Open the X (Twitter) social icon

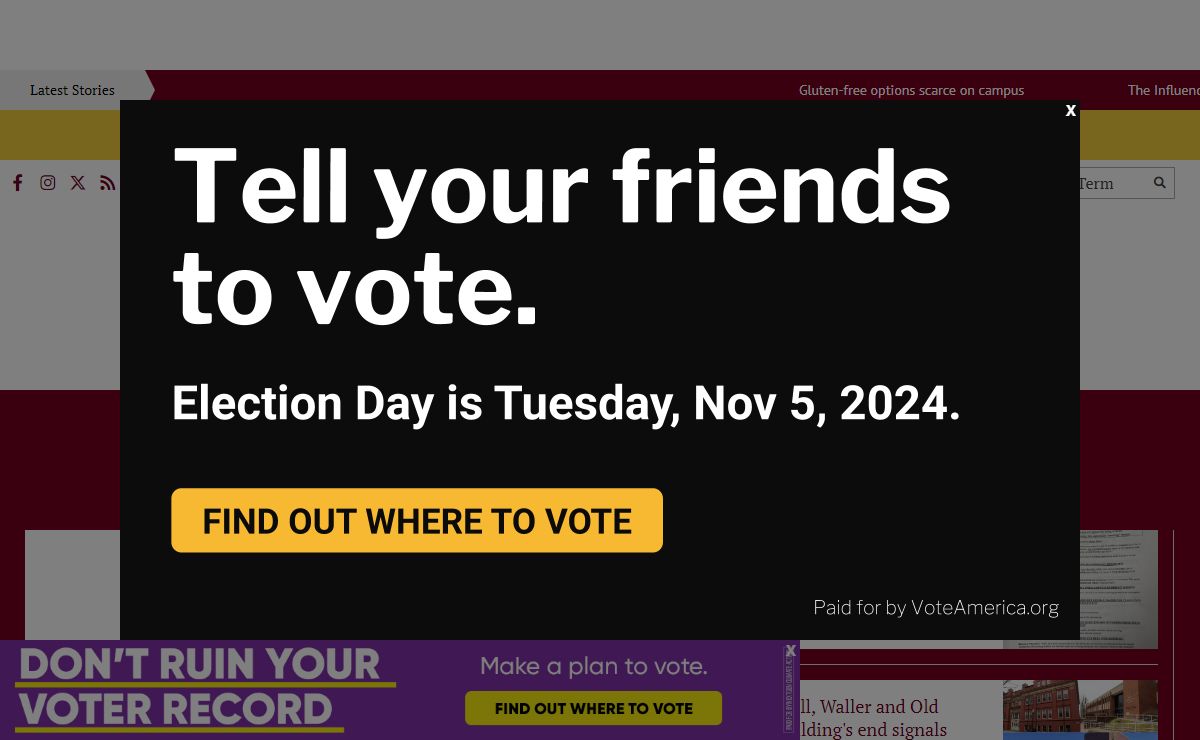point(77,183)
